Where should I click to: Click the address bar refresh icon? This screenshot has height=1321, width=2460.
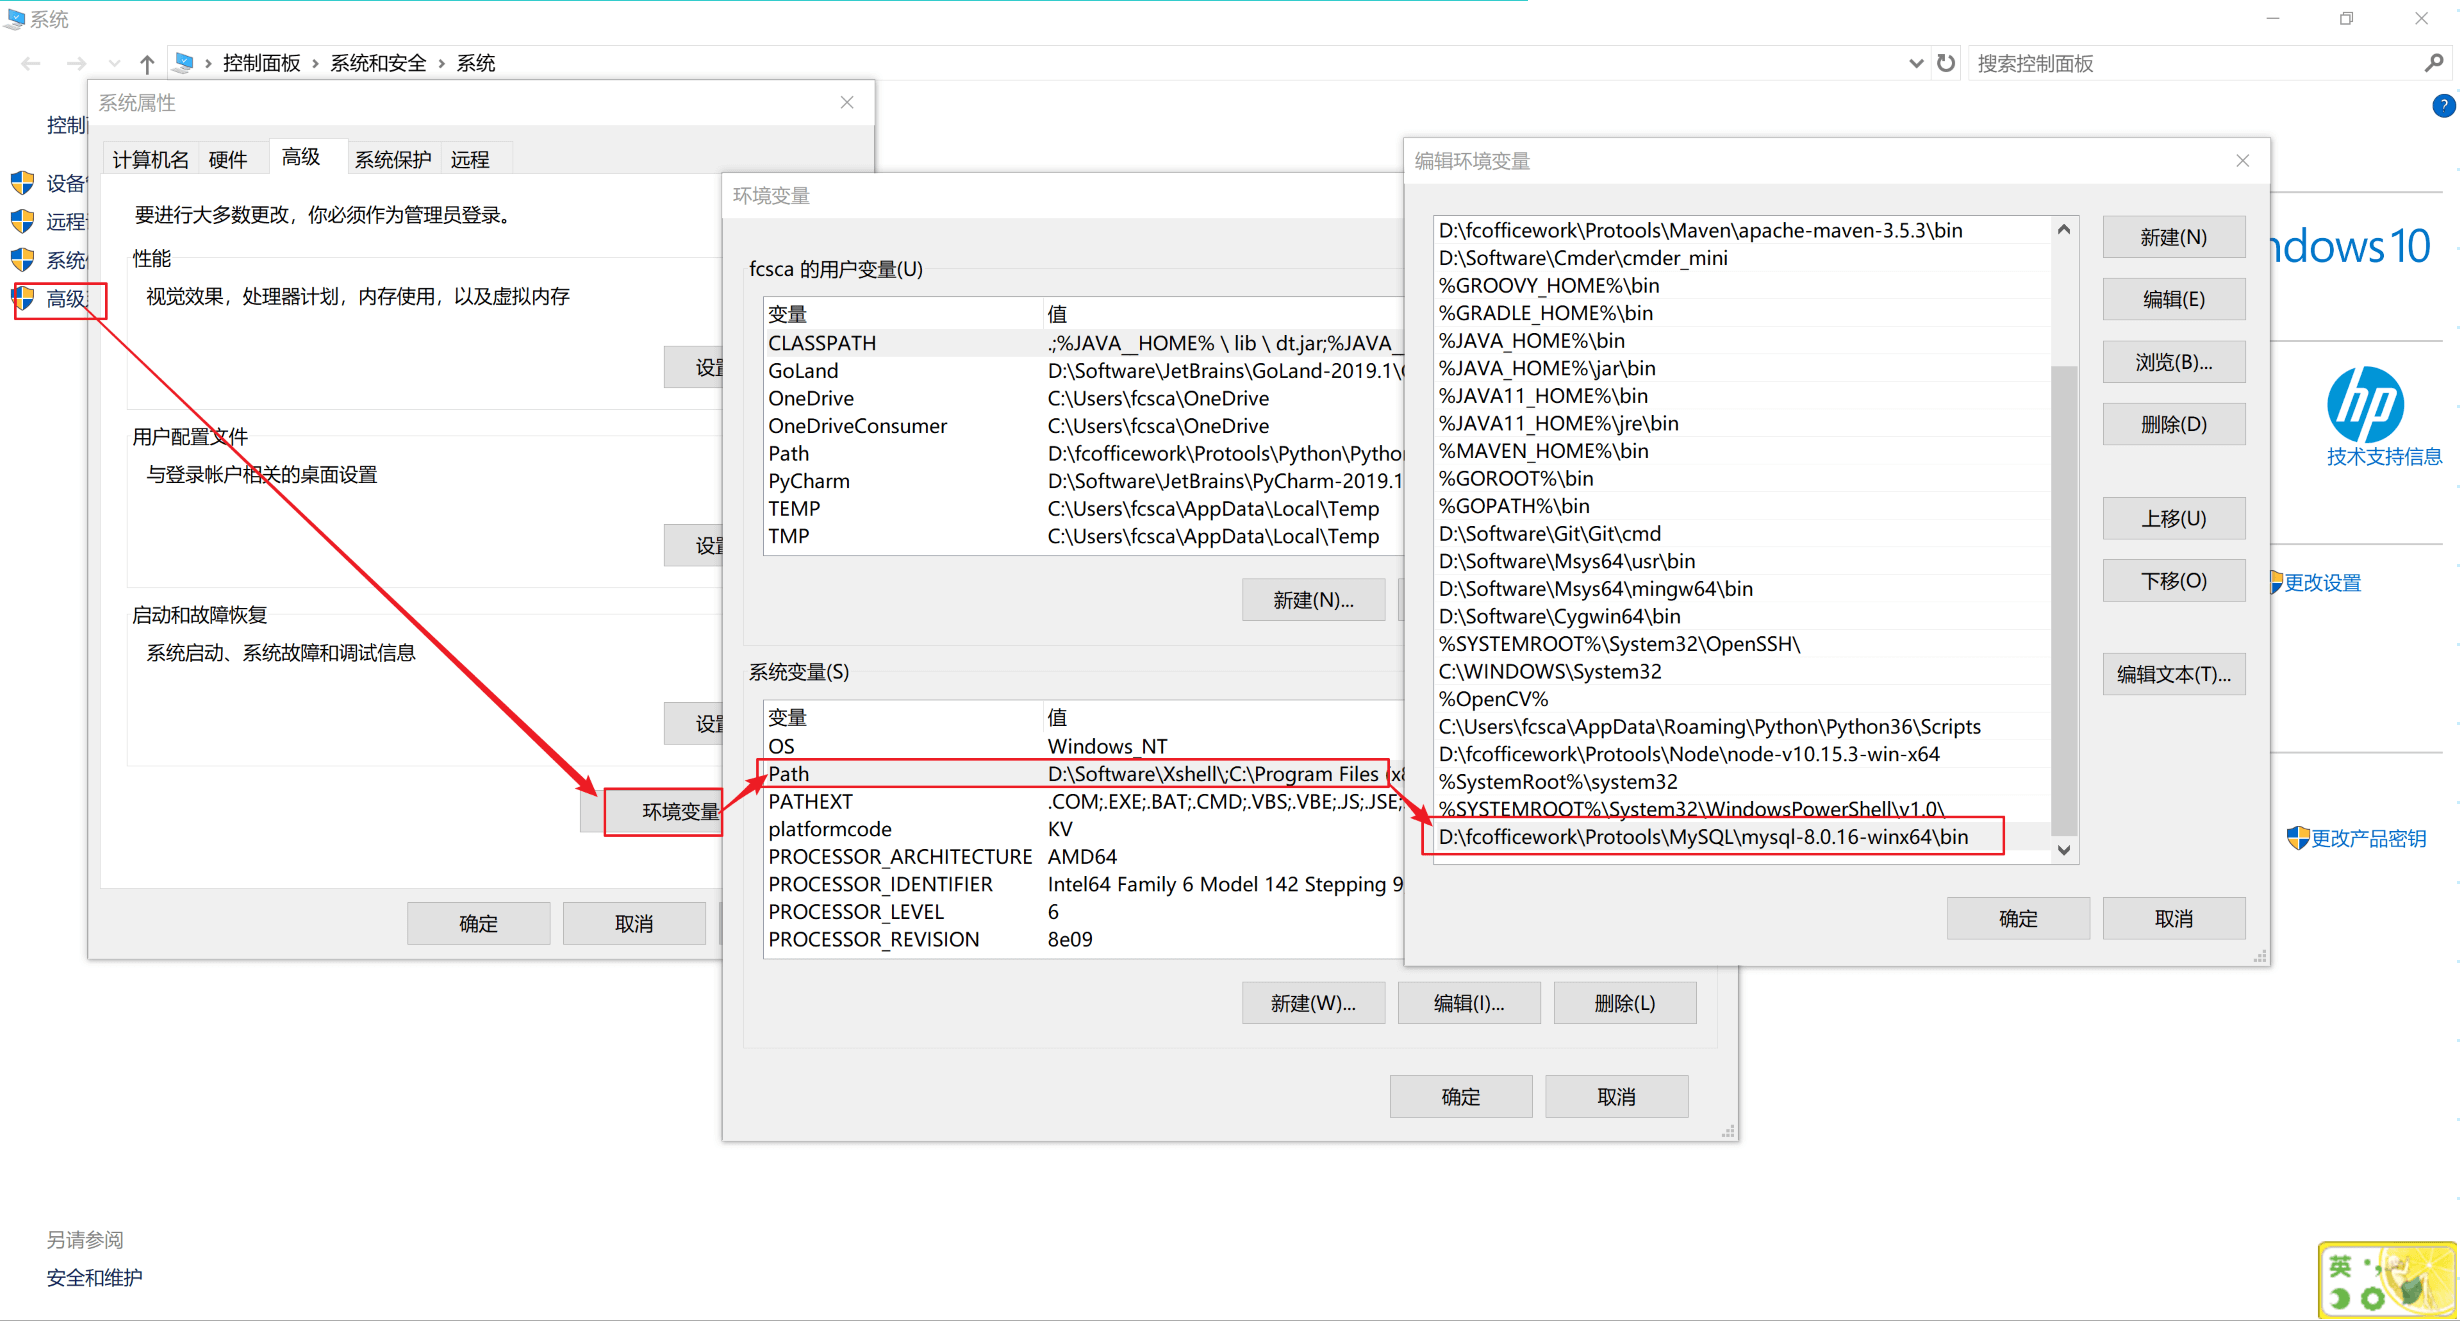pos(1946,63)
